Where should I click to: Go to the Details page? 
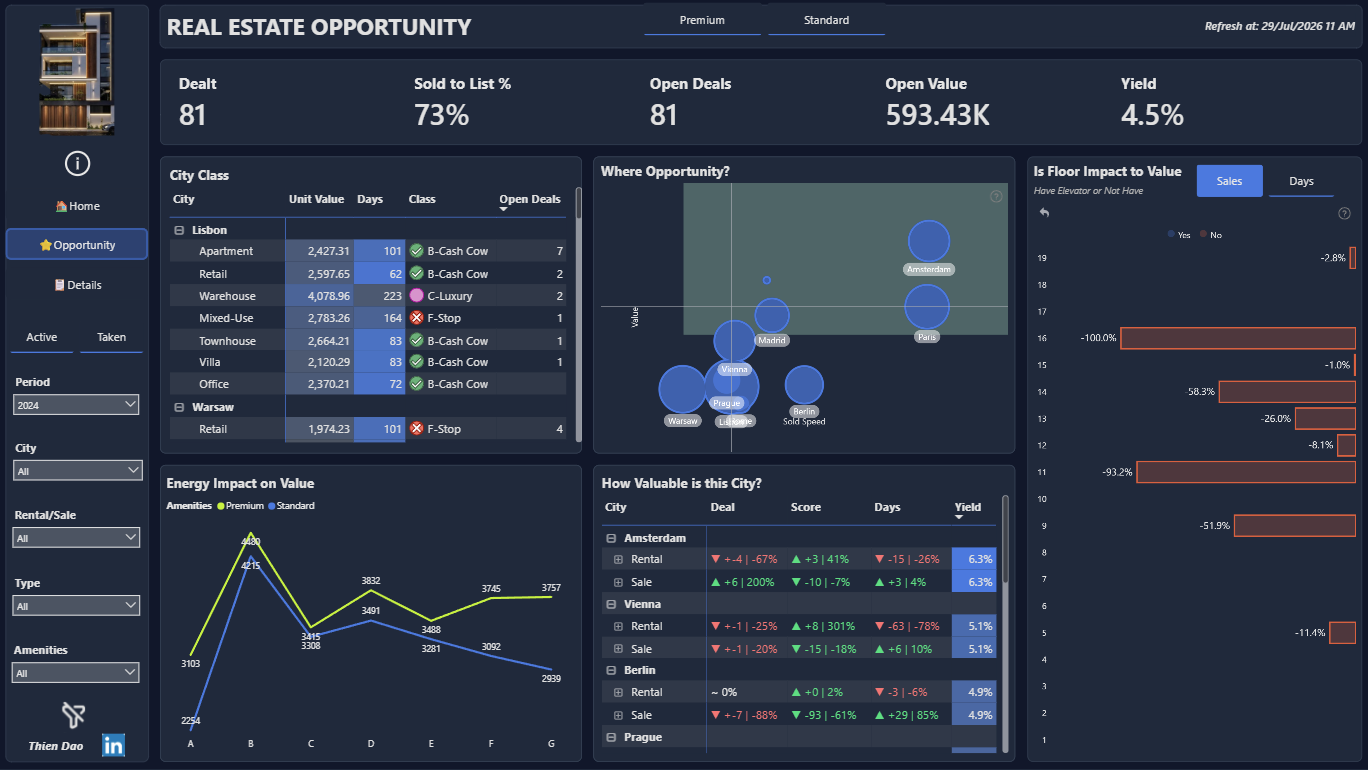pyautogui.click(x=77, y=285)
